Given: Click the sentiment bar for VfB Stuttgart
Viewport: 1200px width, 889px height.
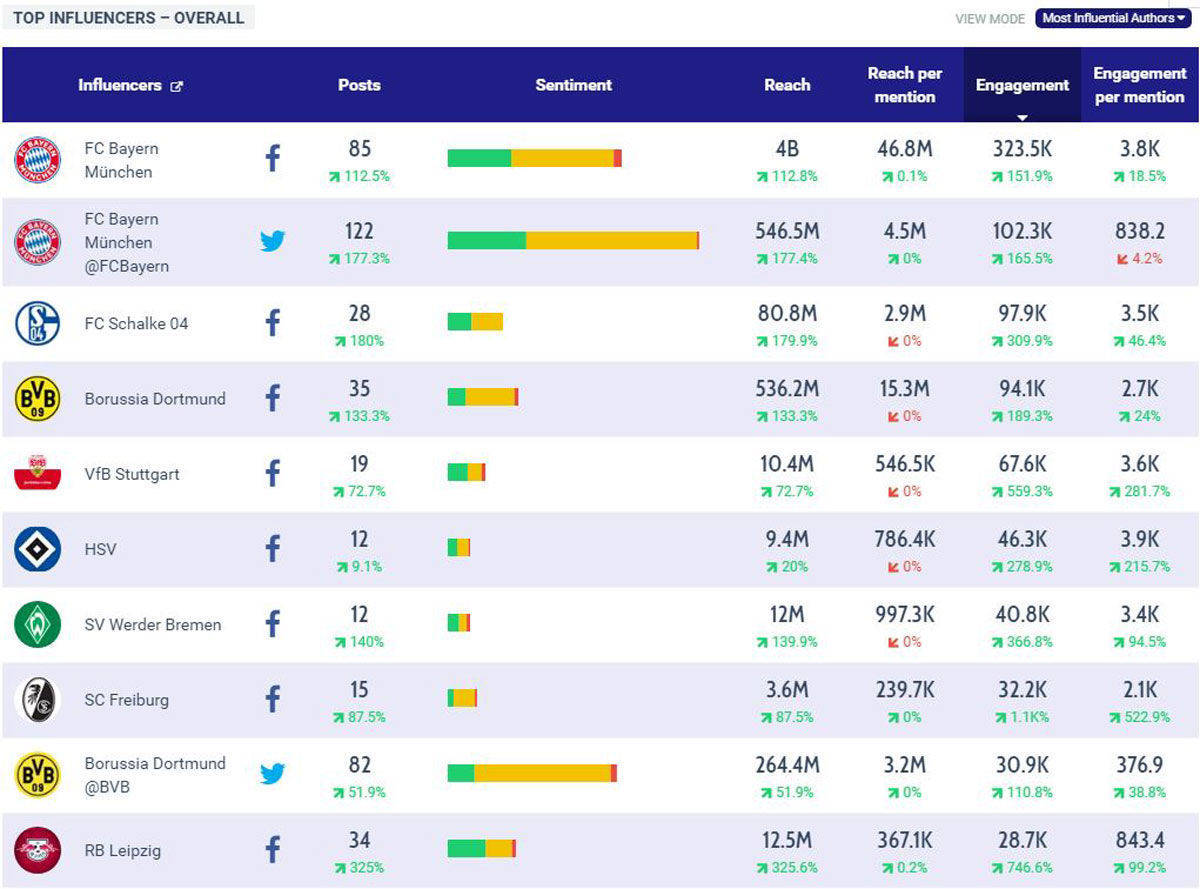Looking at the screenshot, I should tap(466, 472).
